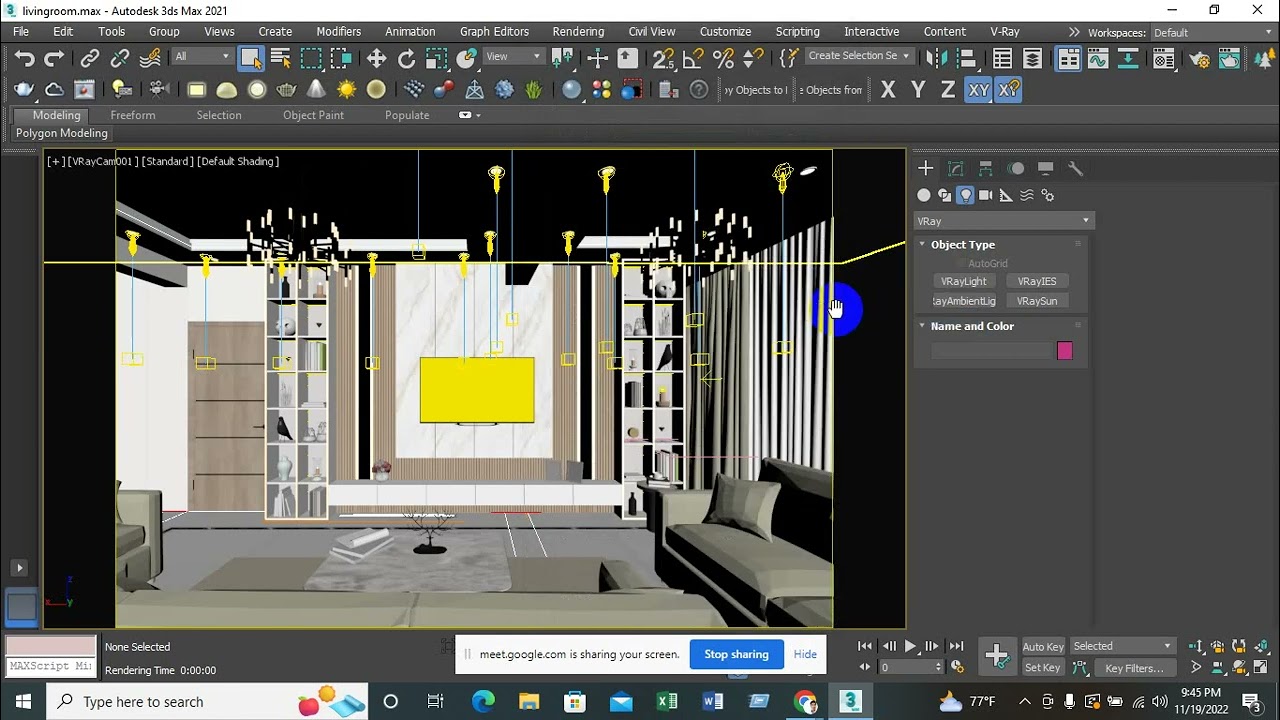
Task: Open the Curve Editor icon
Action: pos(1098,58)
